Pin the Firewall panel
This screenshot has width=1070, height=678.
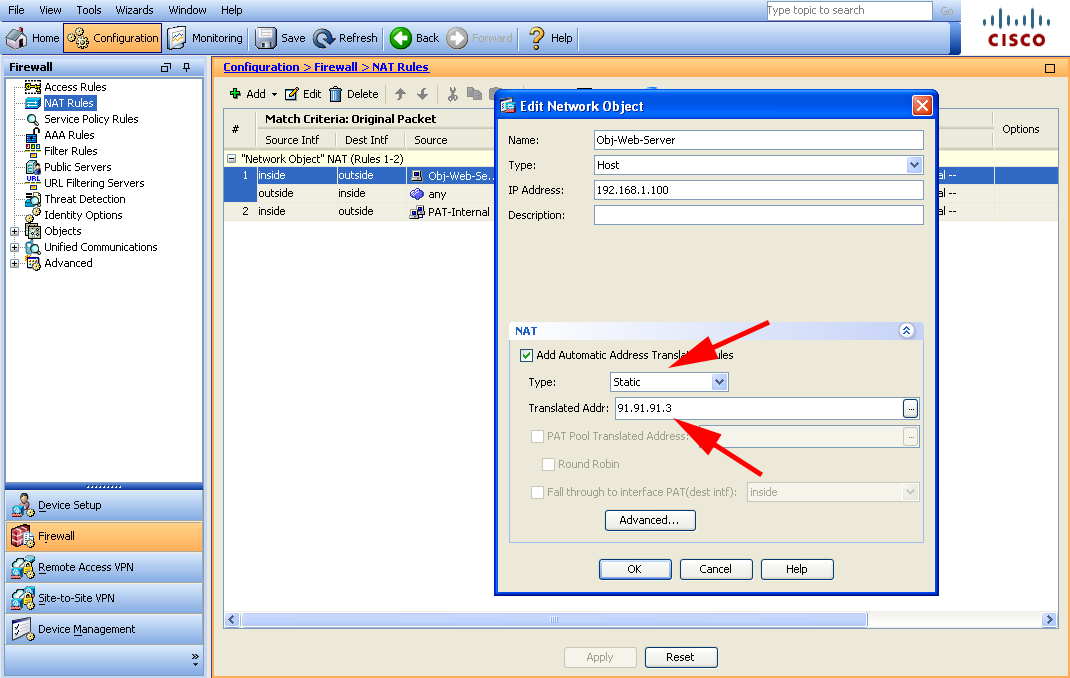click(x=186, y=68)
